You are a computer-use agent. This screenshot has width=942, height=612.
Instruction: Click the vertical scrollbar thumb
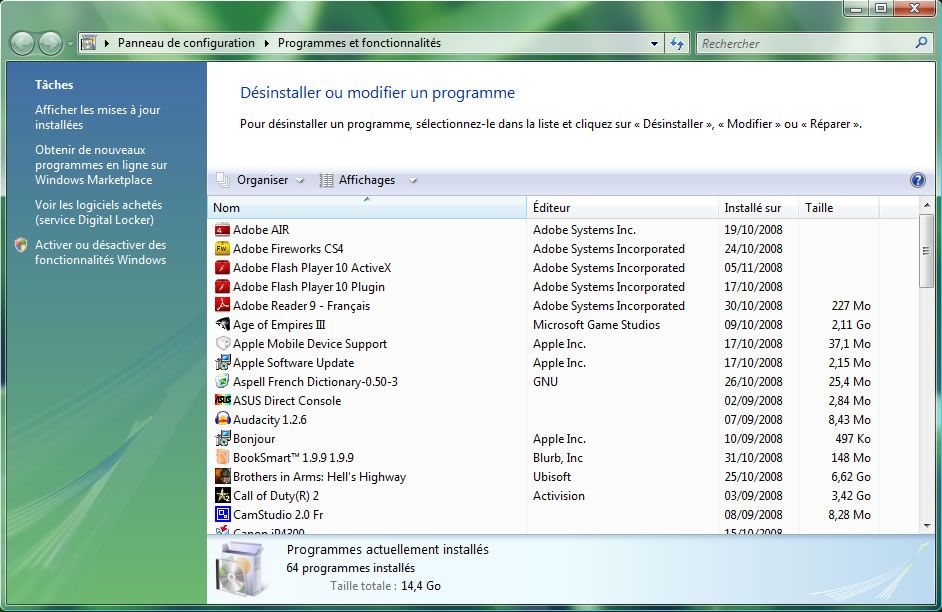[926, 250]
